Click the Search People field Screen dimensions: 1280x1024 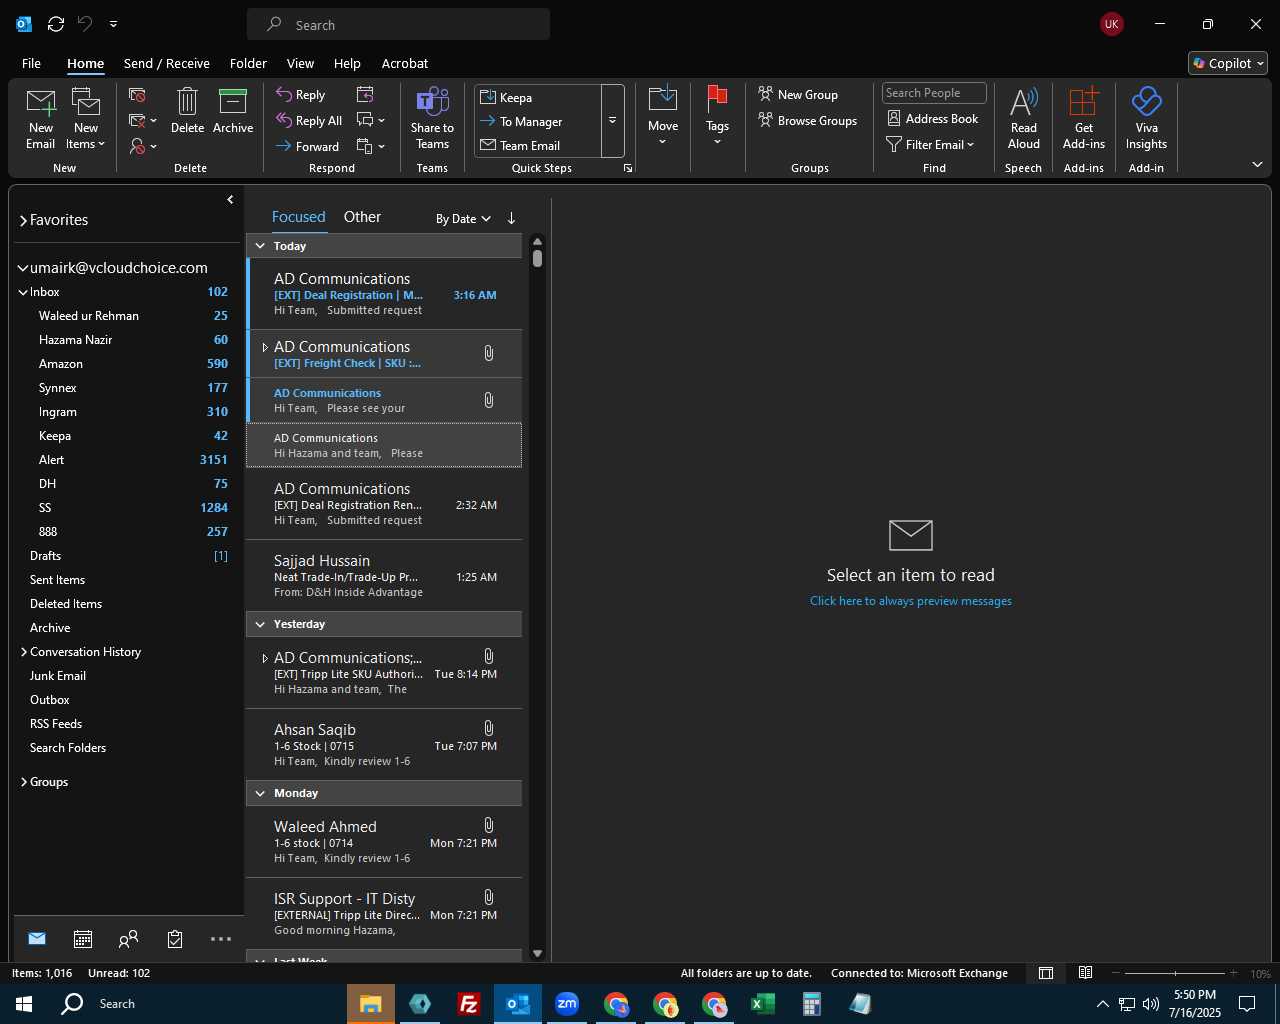tap(934, 93)
